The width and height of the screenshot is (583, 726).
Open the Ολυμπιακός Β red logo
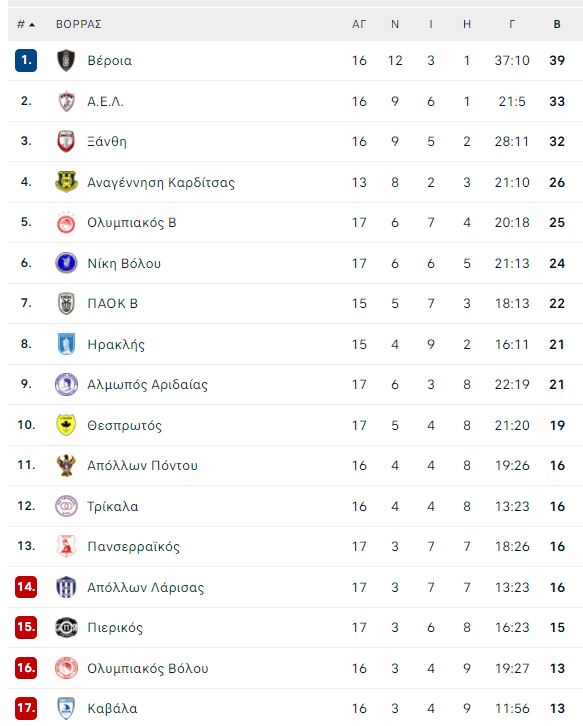(66, 223)
